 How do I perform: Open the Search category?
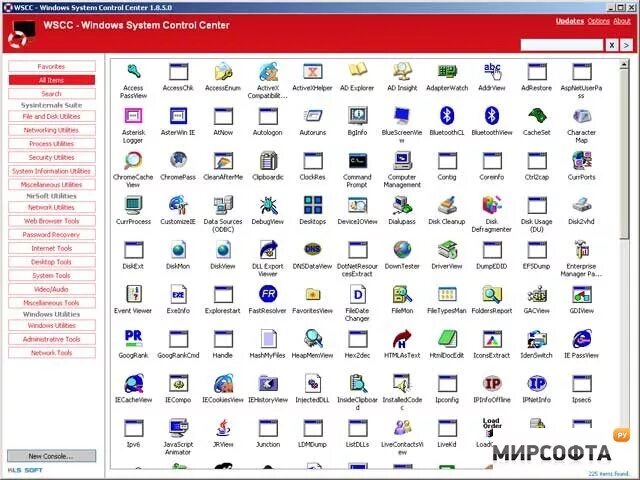point(52,94)
